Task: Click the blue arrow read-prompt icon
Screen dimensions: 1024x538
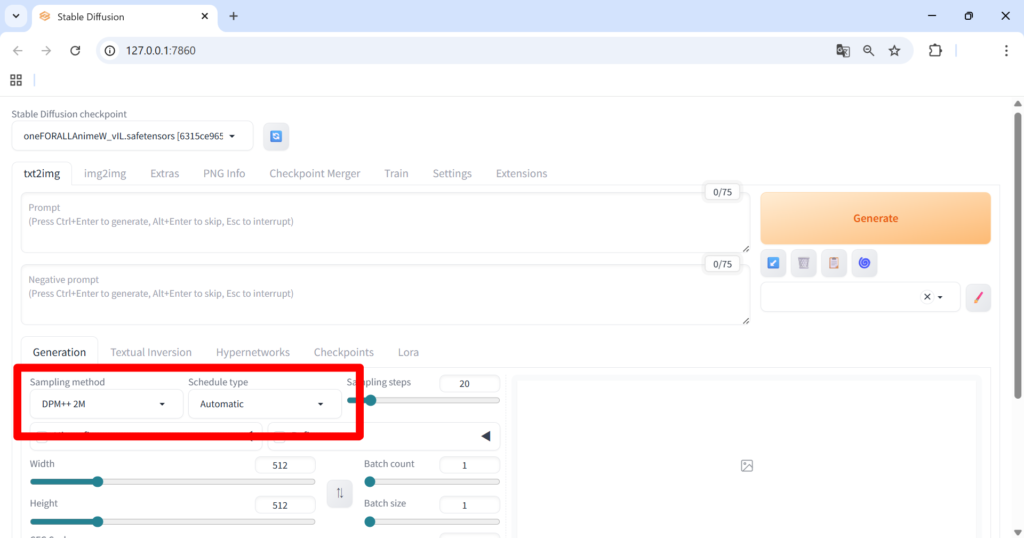Action: 773,263
